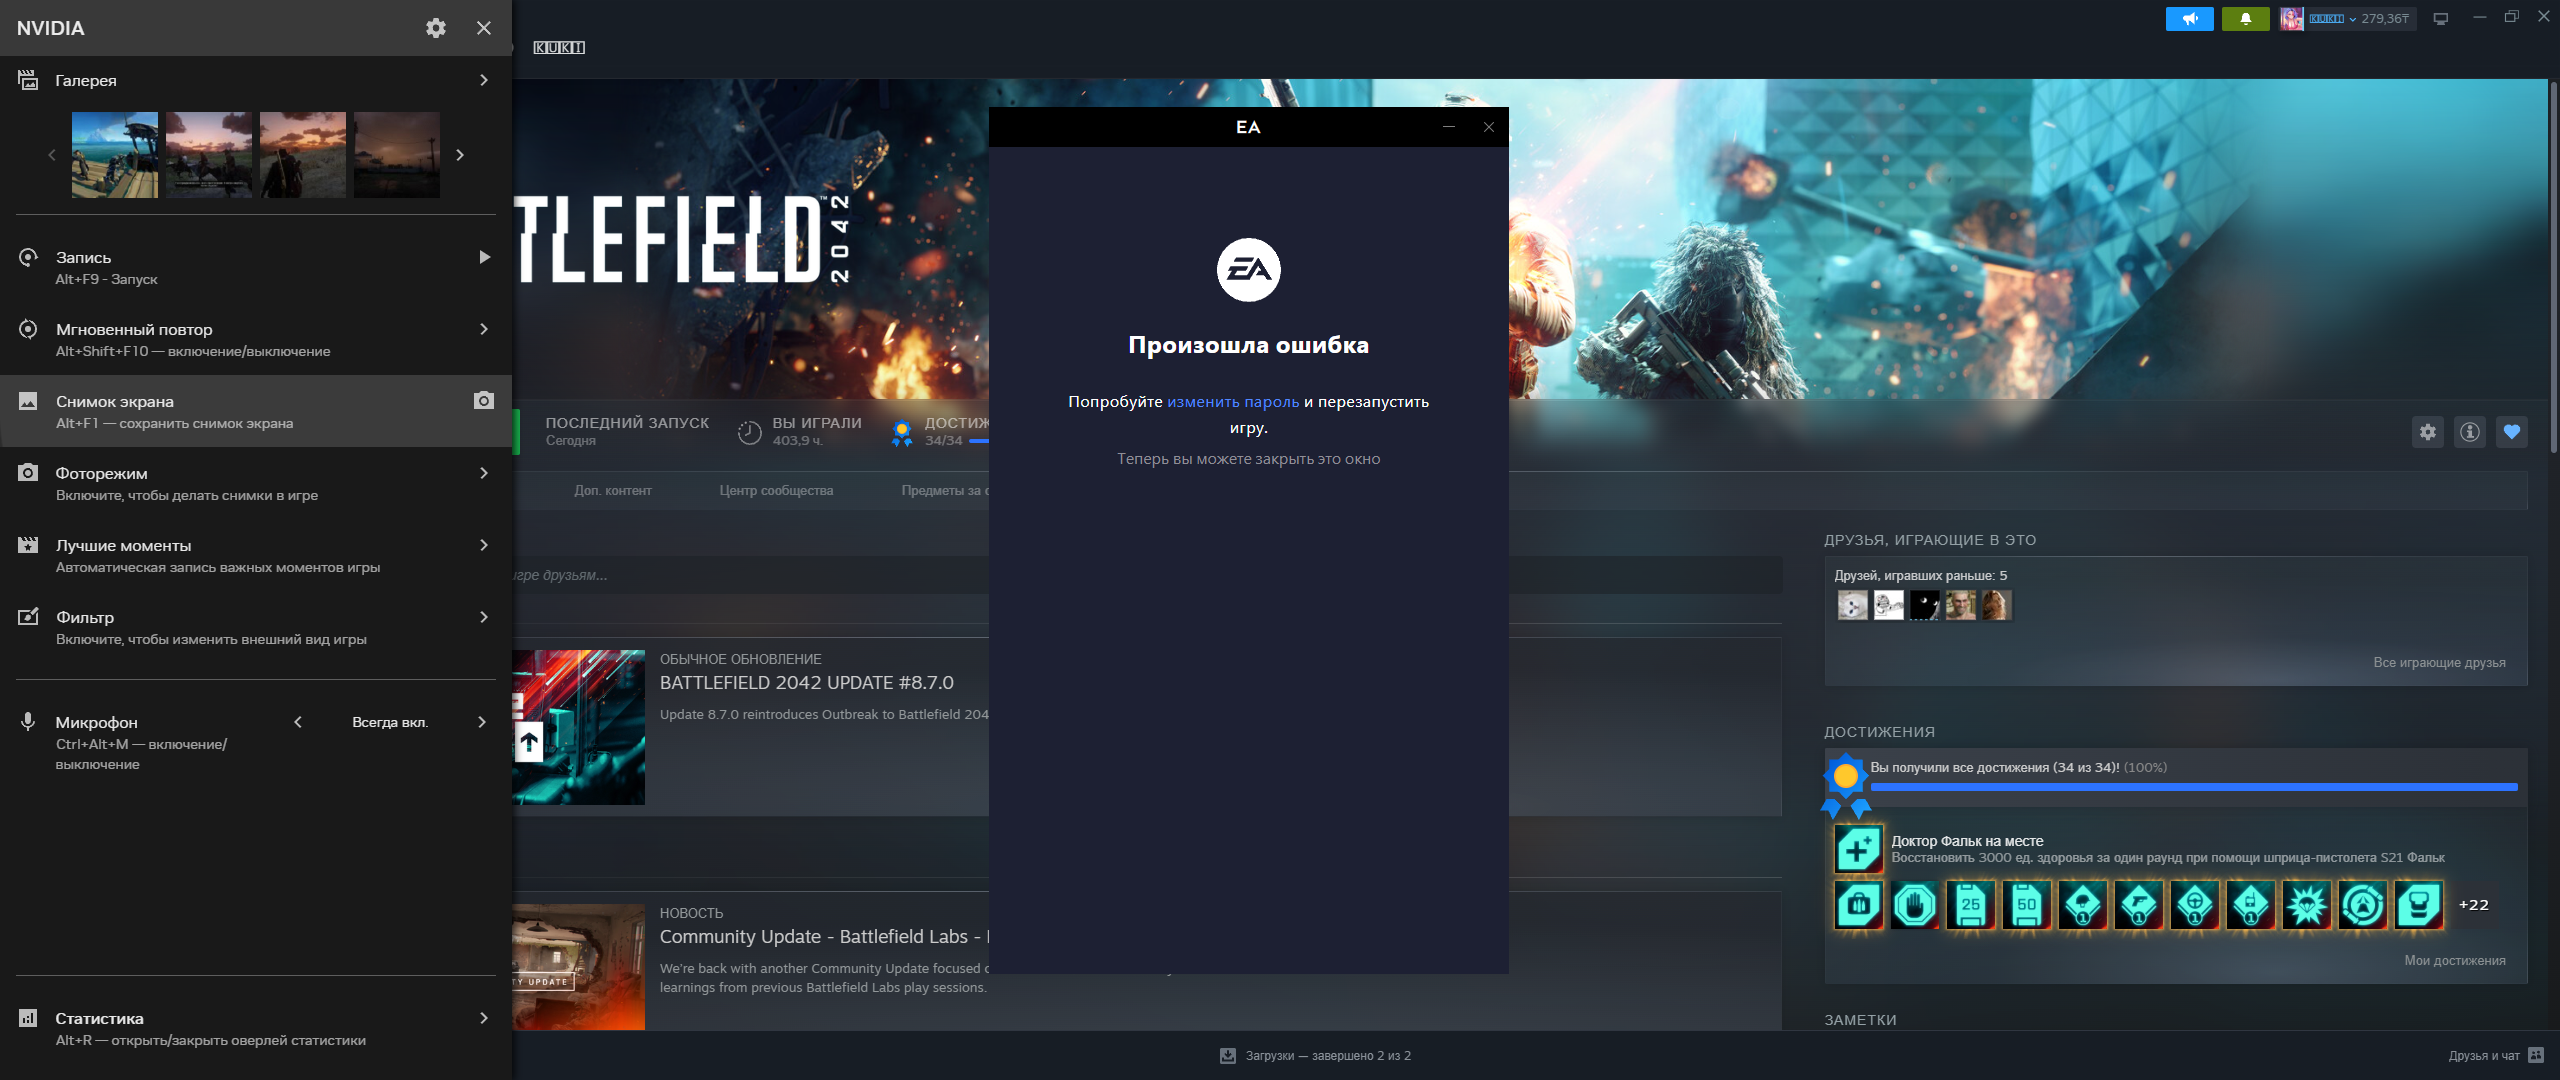Click the Галерея gallery icon
The image size is (2560, 1080).
tap(28, 80)
